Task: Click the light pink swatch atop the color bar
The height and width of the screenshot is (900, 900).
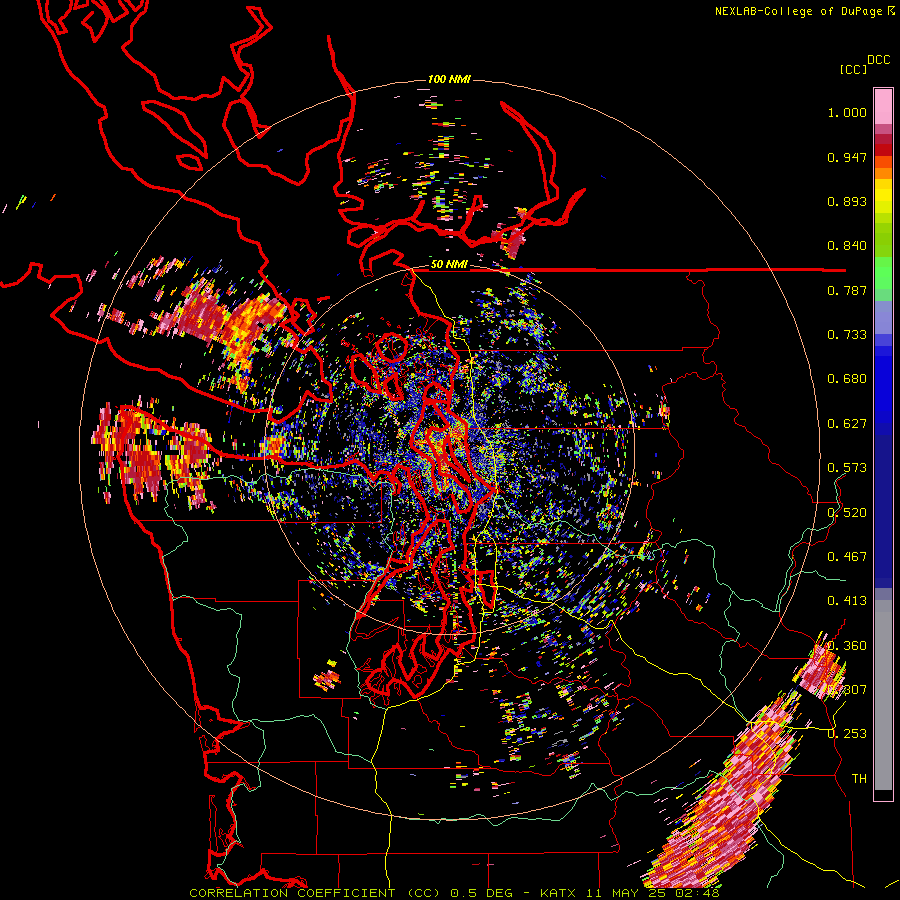Action: click(x=883, y=107)
